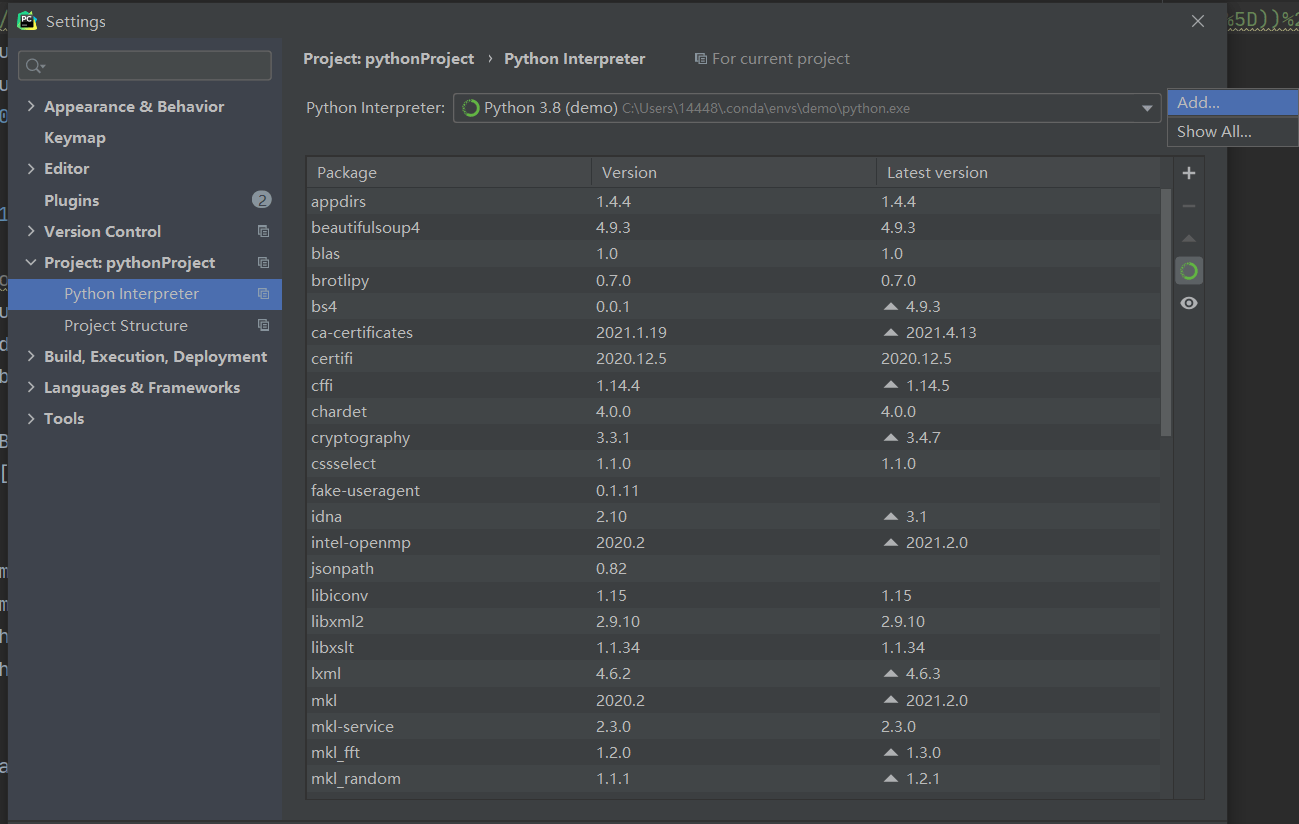1299x824 pixels.
Task: Sort by Version column header
Action: click(734, 172)
